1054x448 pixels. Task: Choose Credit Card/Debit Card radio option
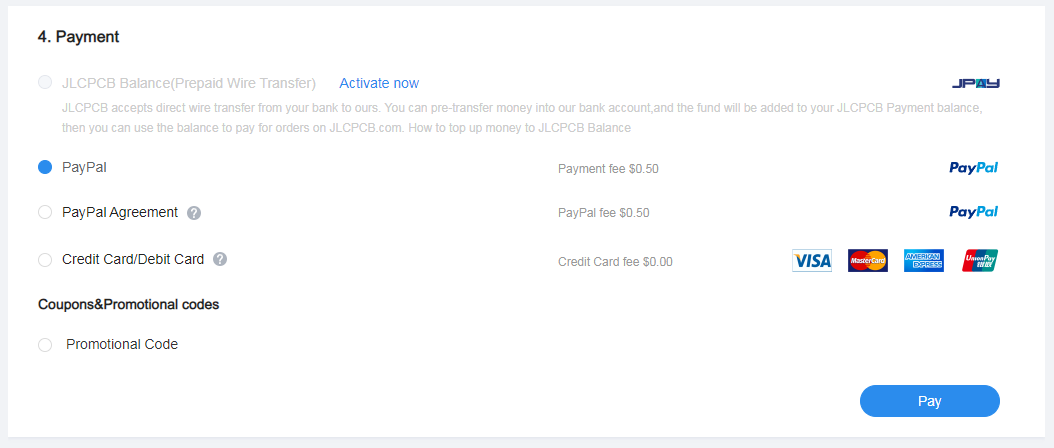(45, 260)
